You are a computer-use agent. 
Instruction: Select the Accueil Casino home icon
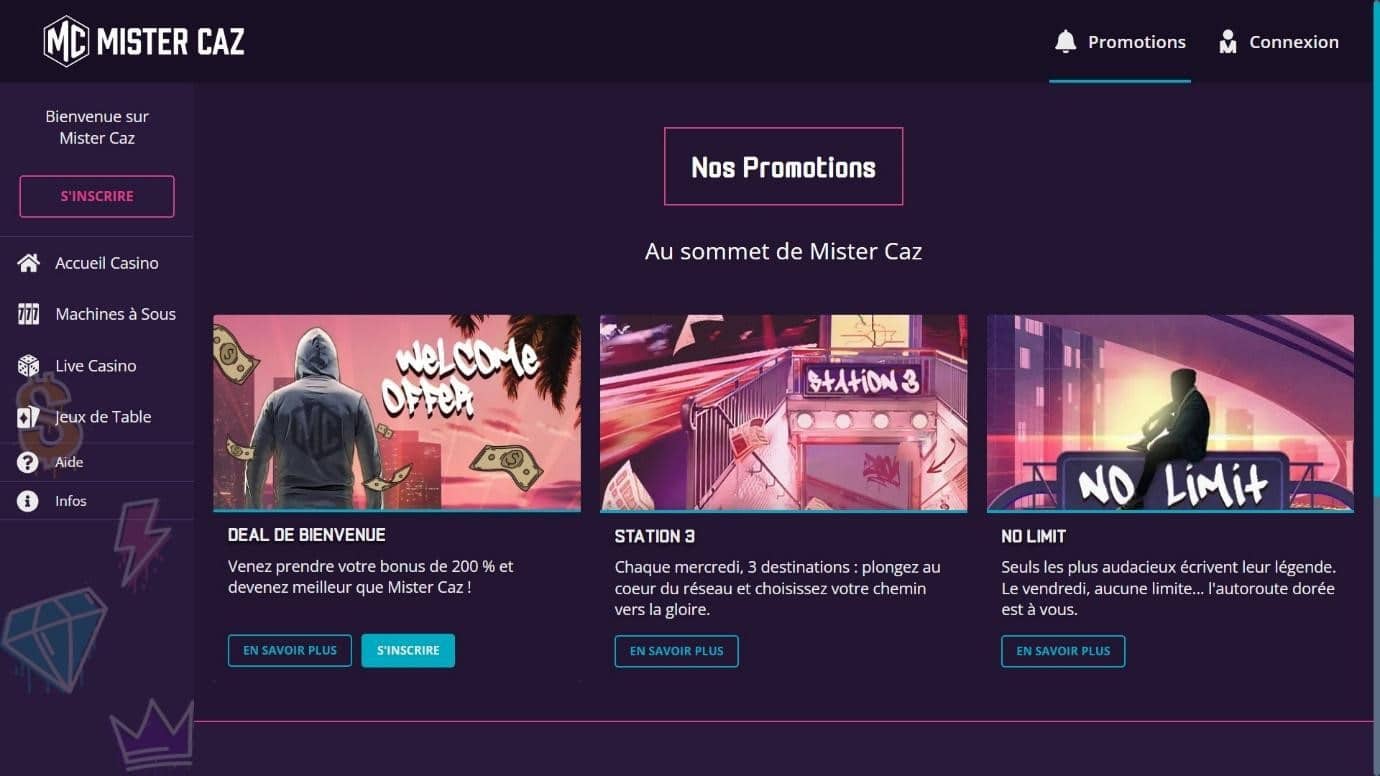(29, 263)
